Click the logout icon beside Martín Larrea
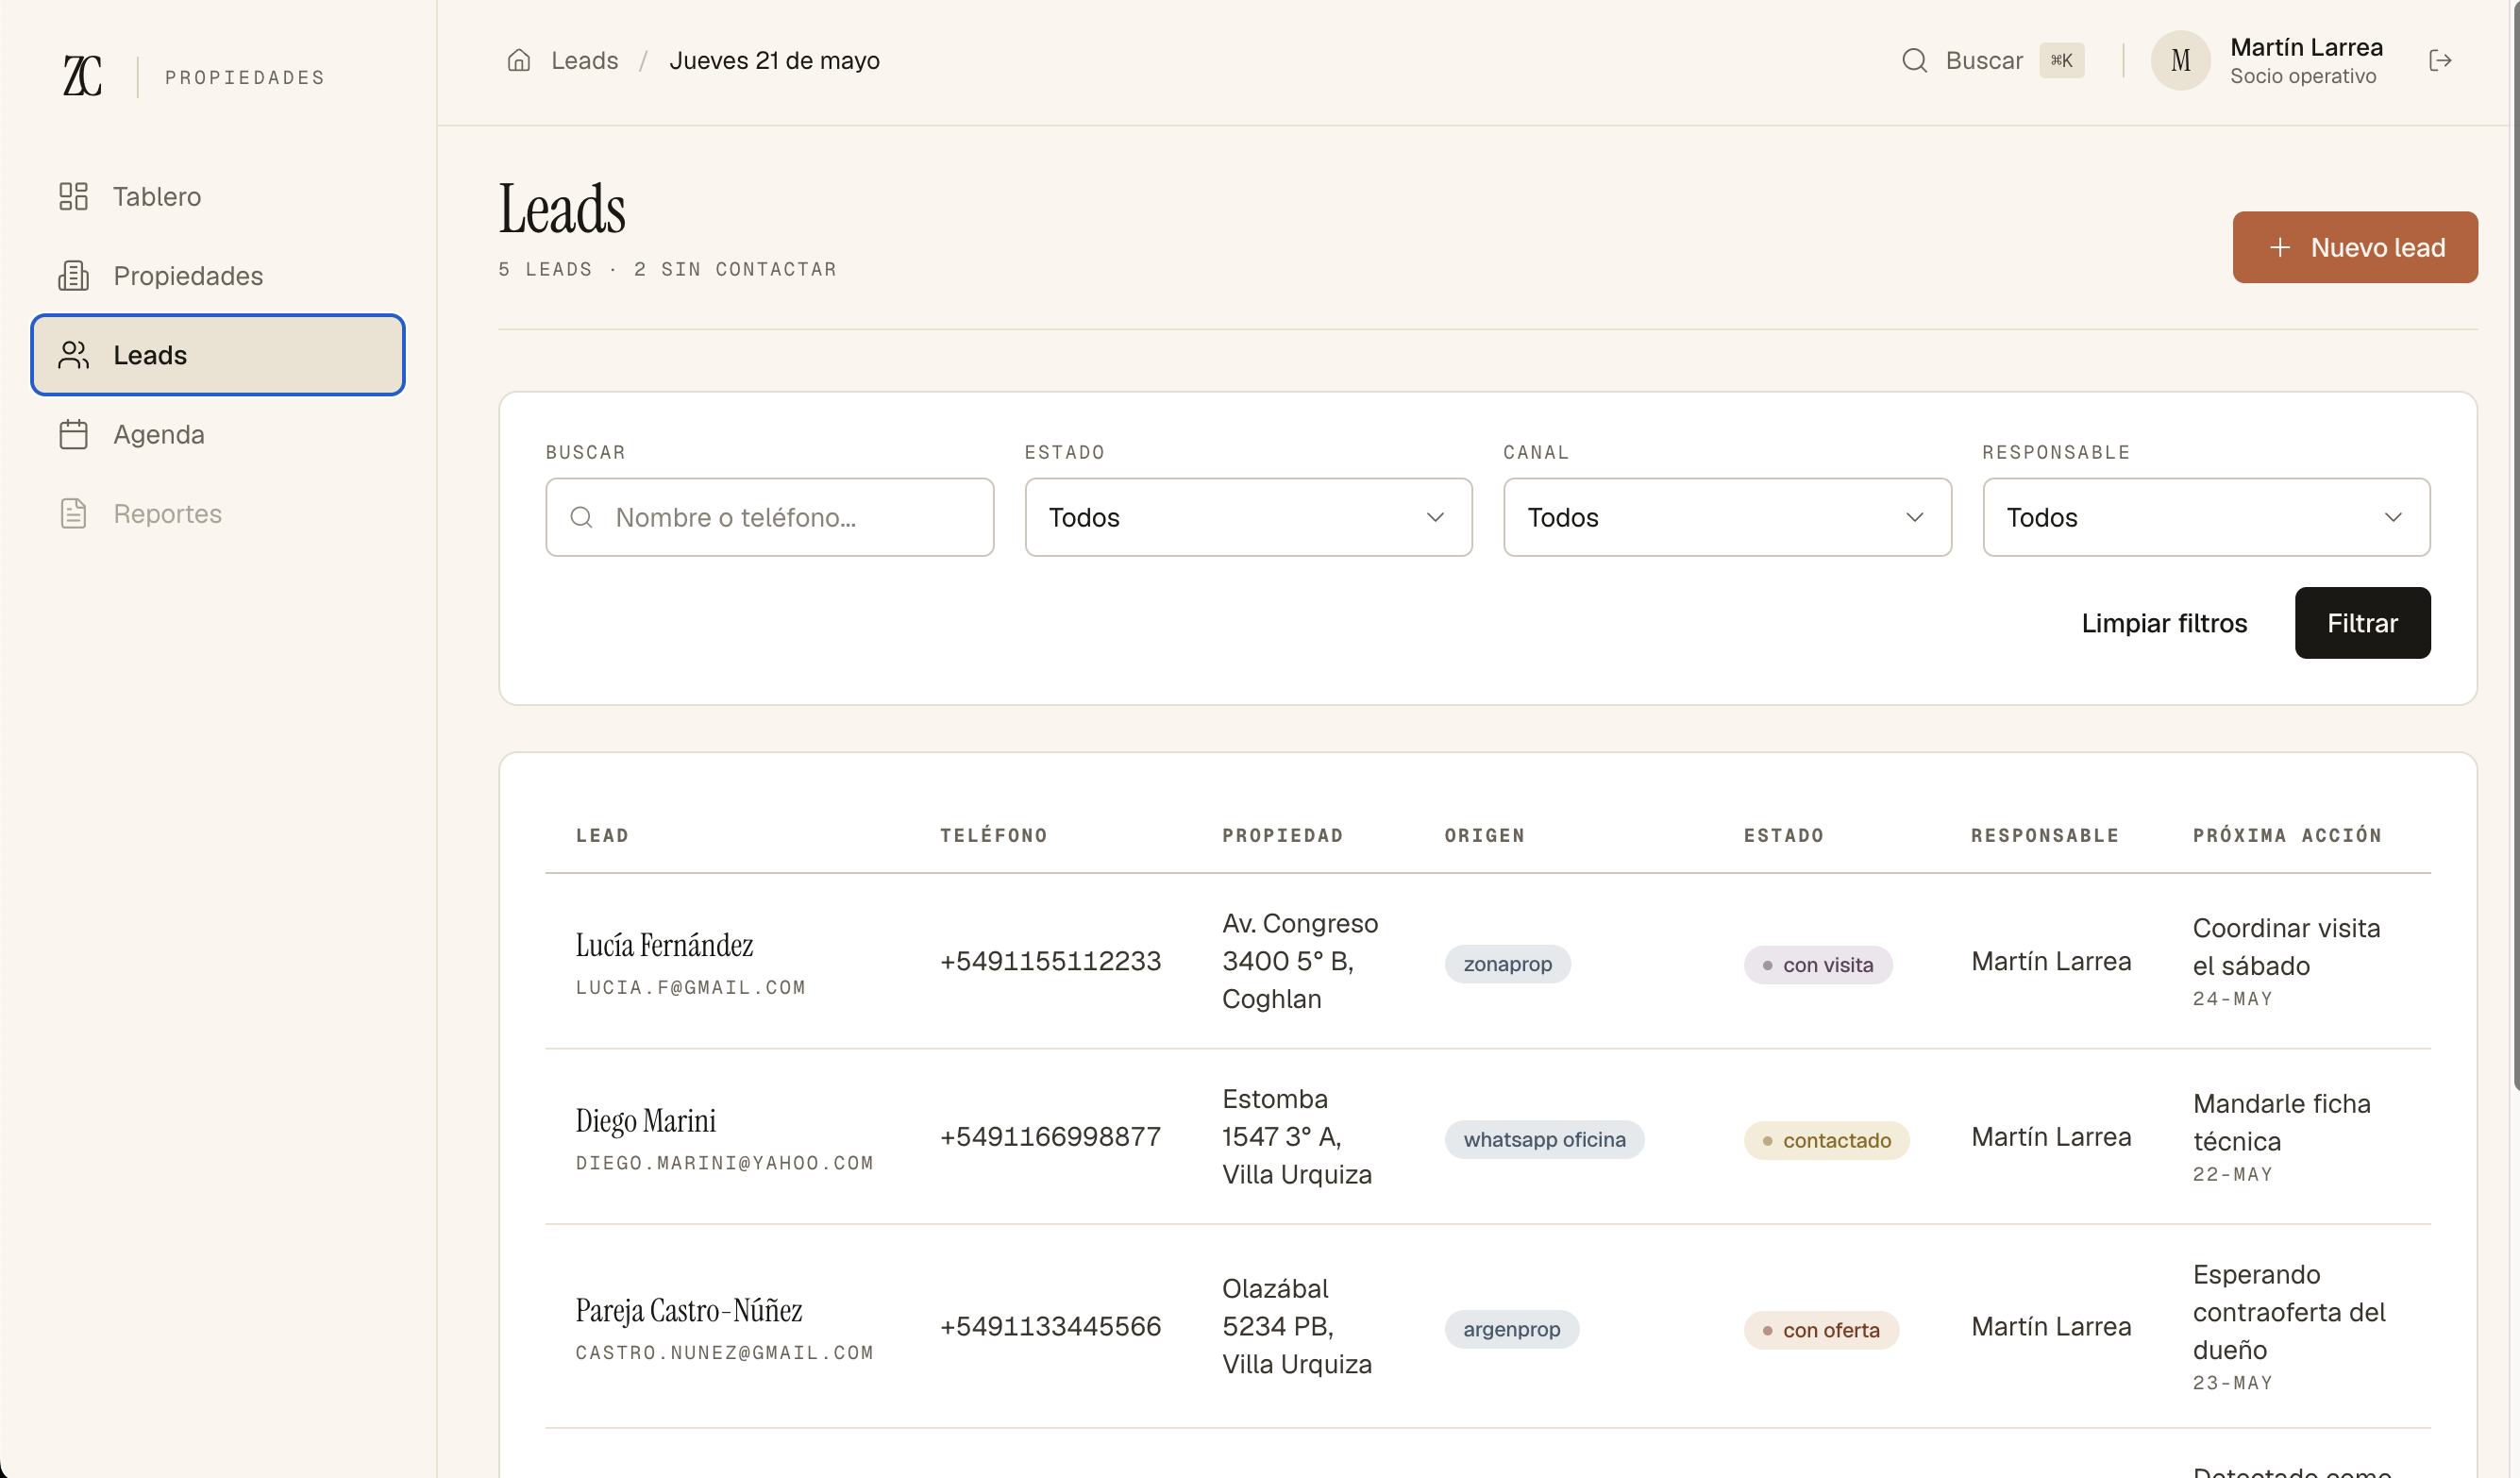 (2440, 60)
